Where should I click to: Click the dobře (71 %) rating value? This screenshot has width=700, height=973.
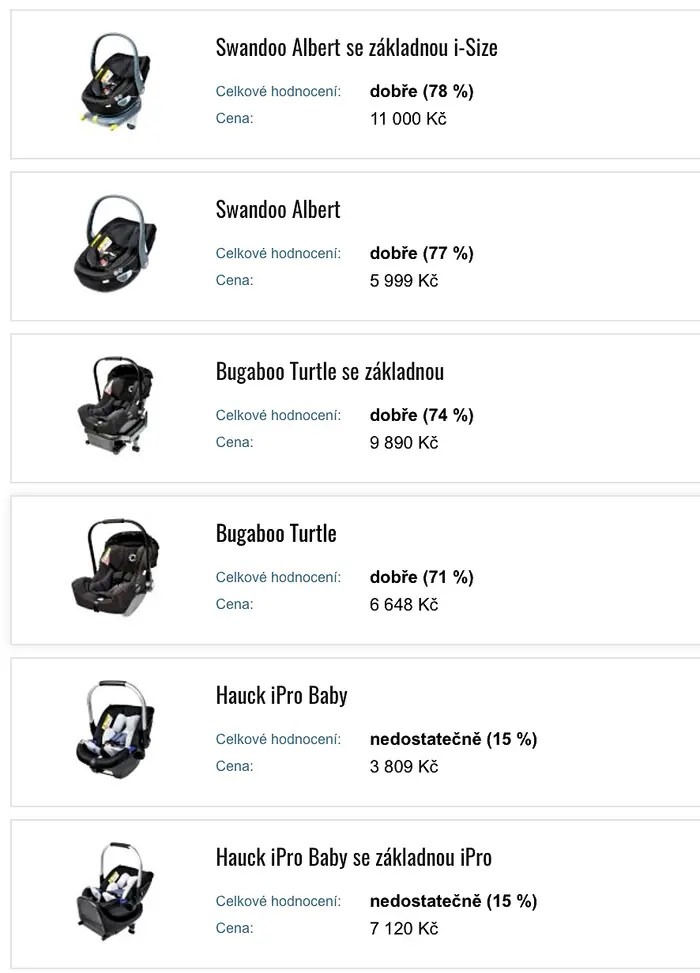coord(421,577)
